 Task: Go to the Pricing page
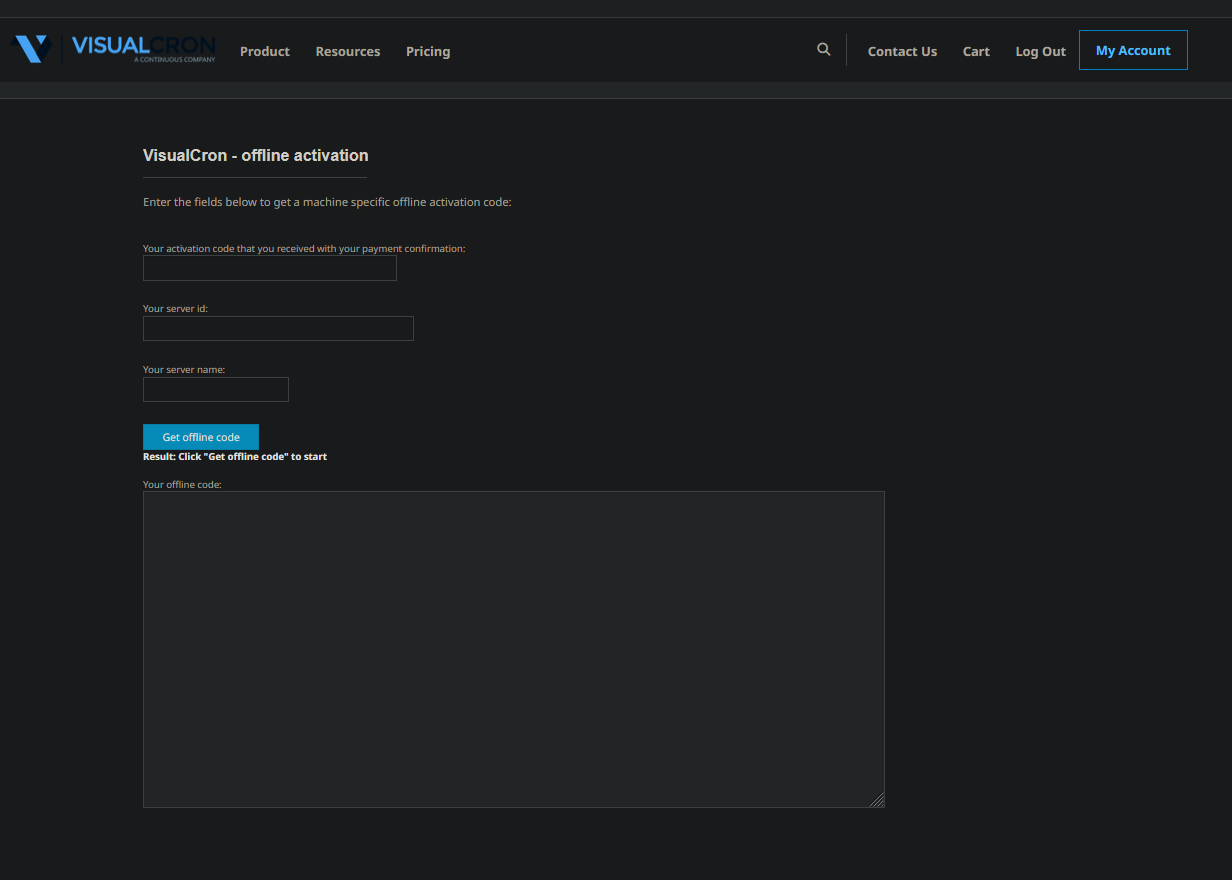click(428, 51)
